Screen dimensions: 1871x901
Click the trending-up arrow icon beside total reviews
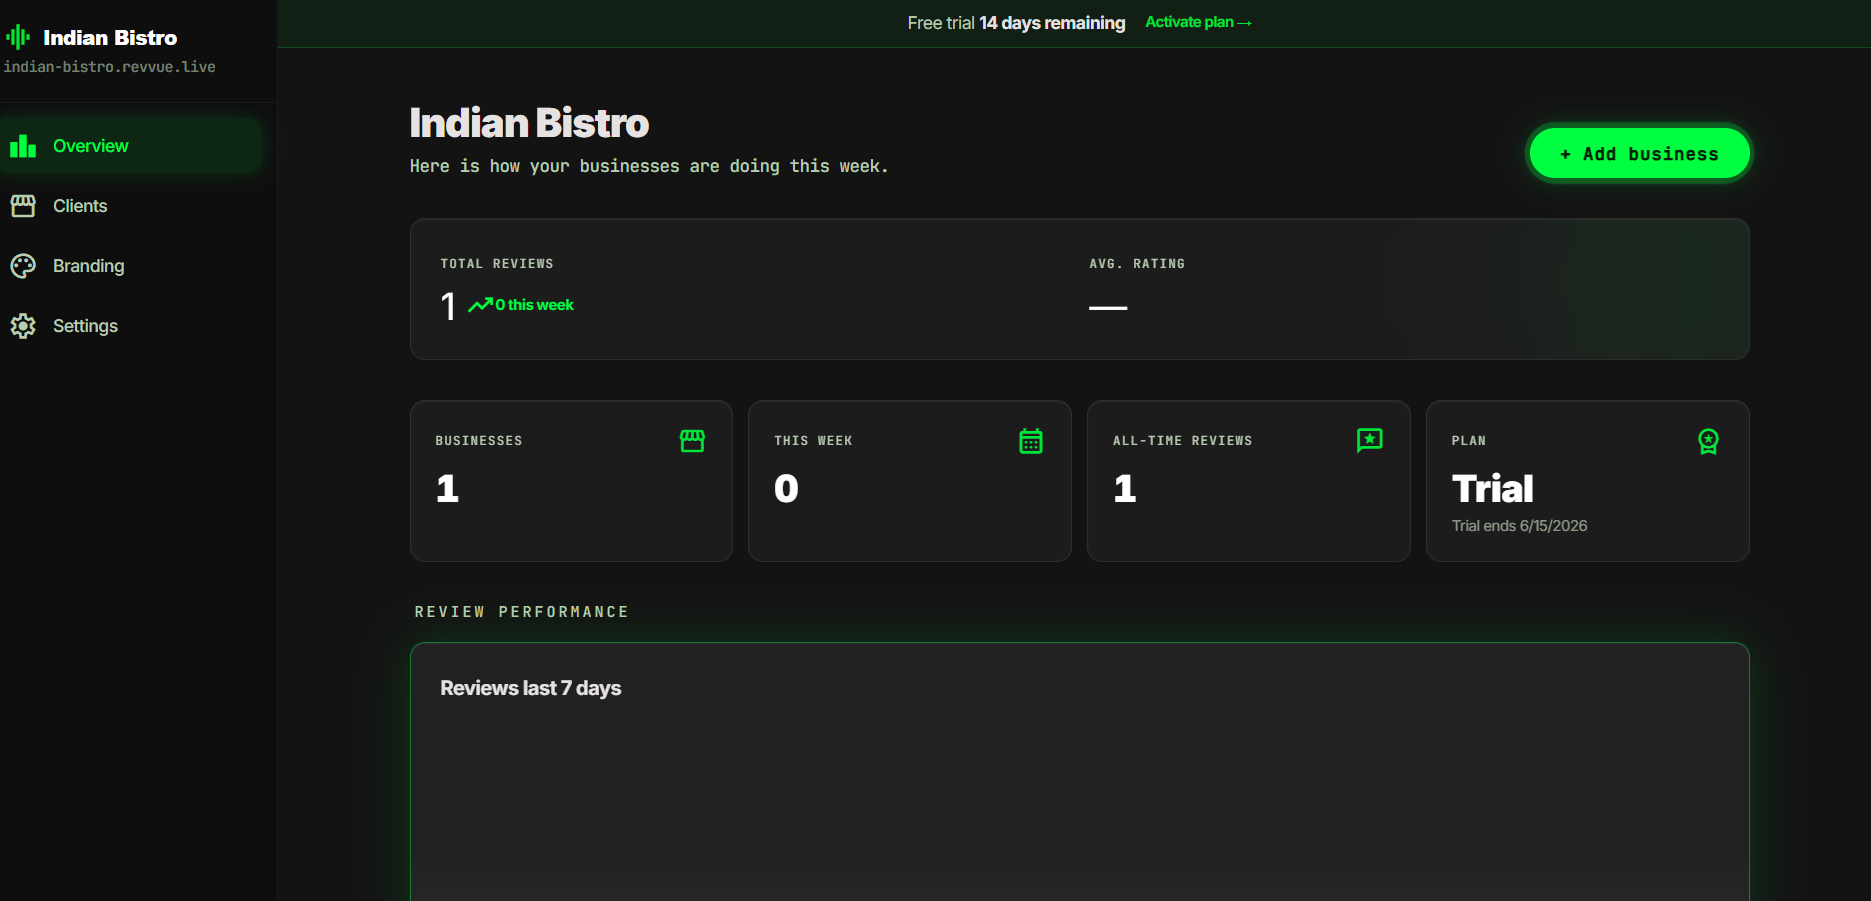[480, 305]
